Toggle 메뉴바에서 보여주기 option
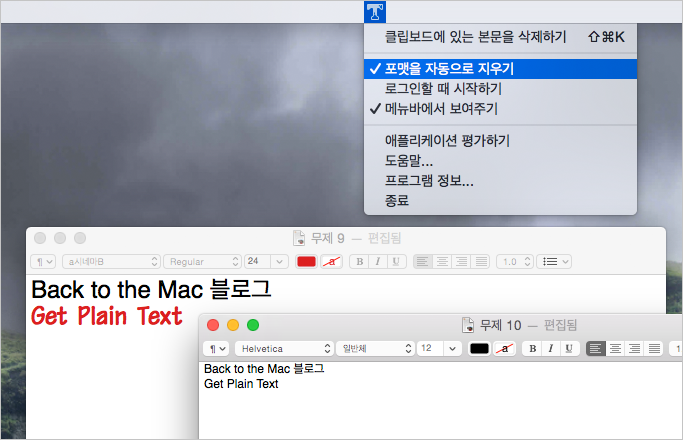This screenshot has height=440, width=683. (500, 109)
